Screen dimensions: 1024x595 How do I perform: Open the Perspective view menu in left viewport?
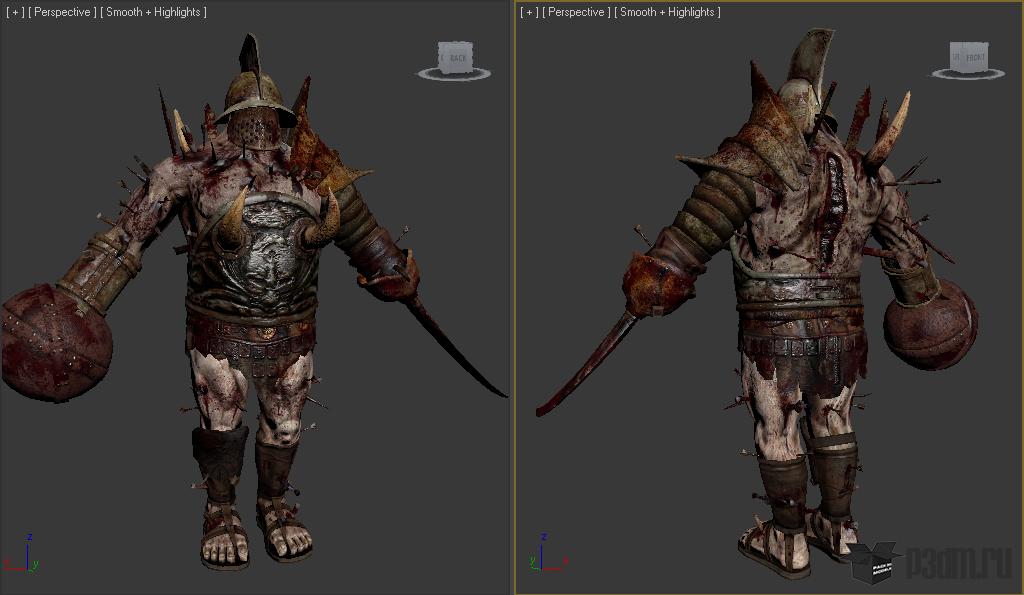coord(62,12)
